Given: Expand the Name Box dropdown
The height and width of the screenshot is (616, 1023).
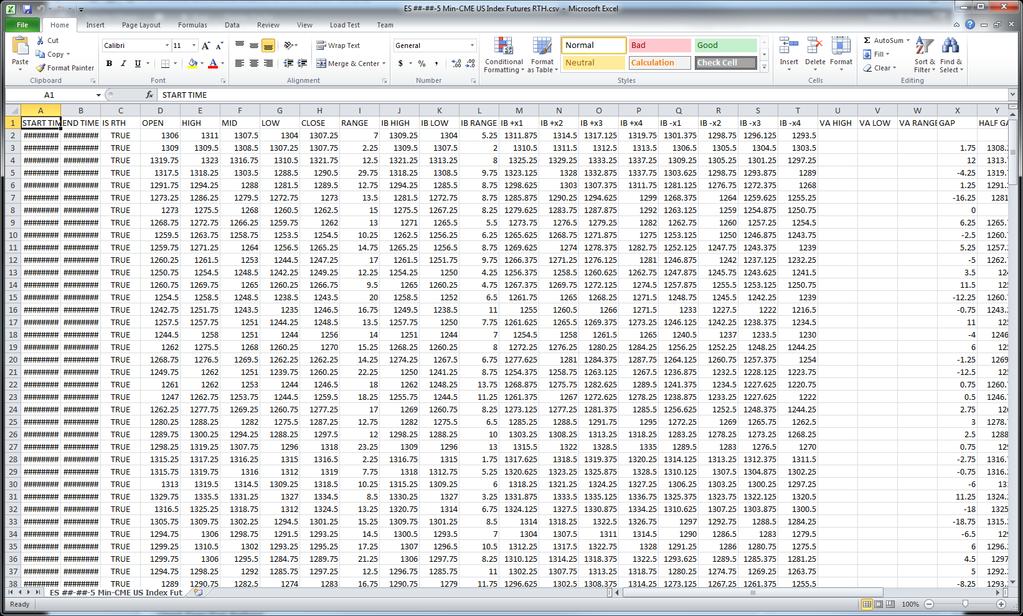Looking at the screenshot, I should pyautogui.click(x=99, y=95).
